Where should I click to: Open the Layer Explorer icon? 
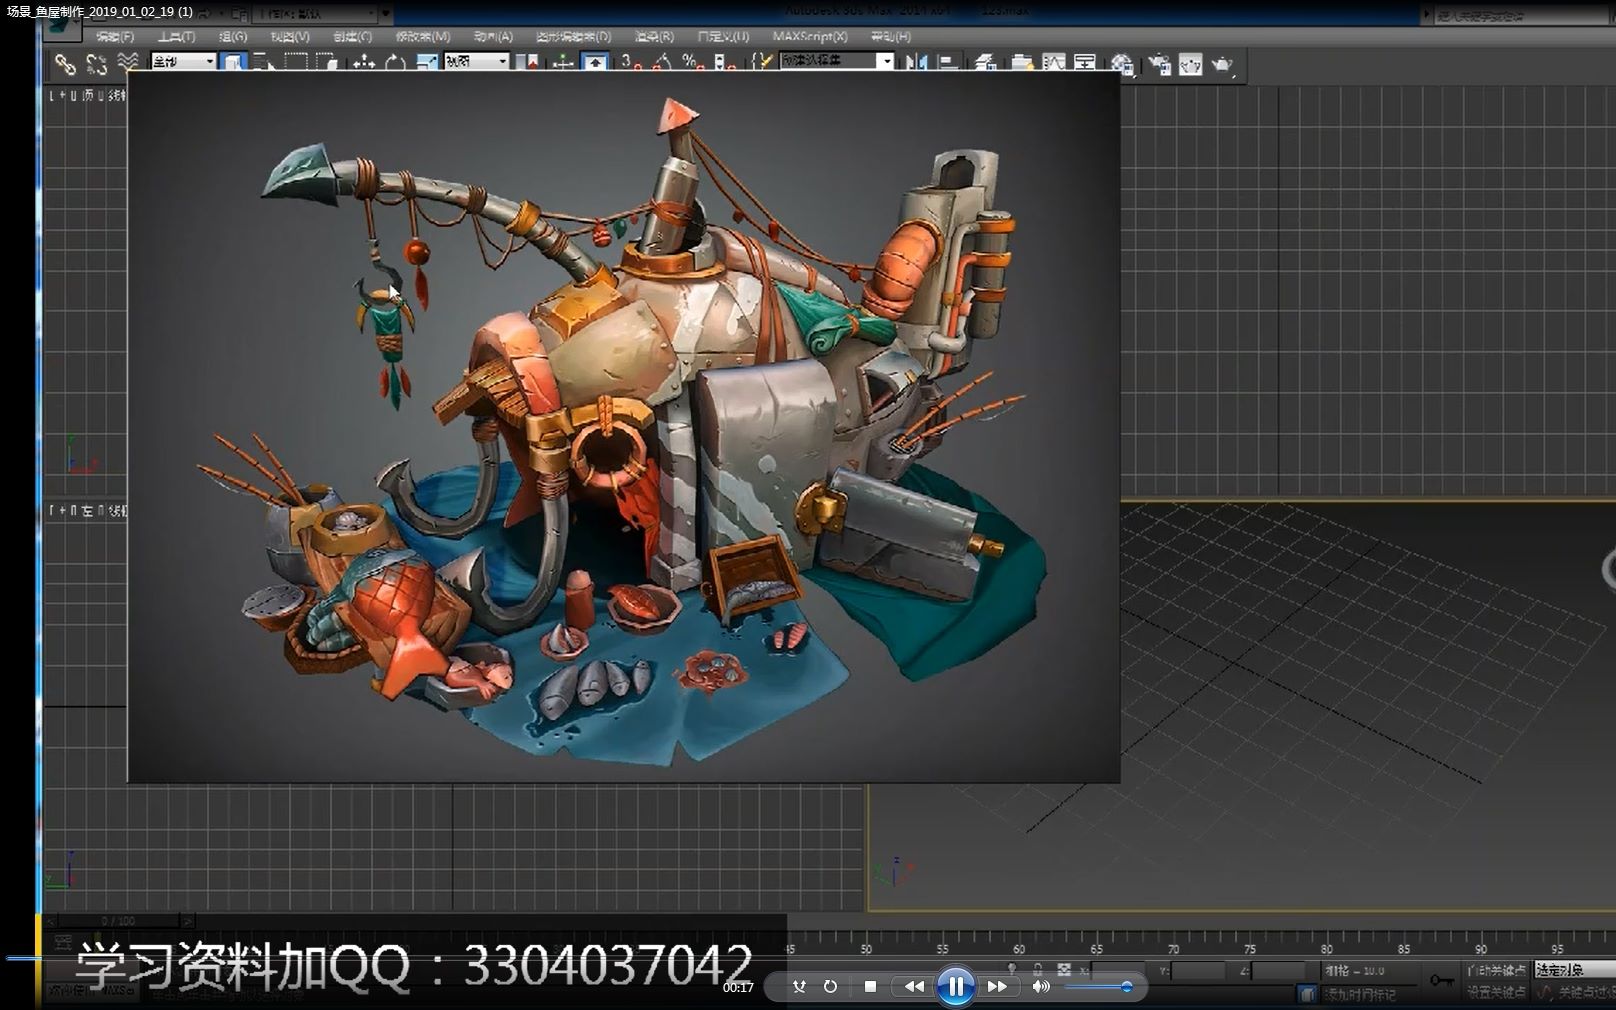tap(986, 63)
